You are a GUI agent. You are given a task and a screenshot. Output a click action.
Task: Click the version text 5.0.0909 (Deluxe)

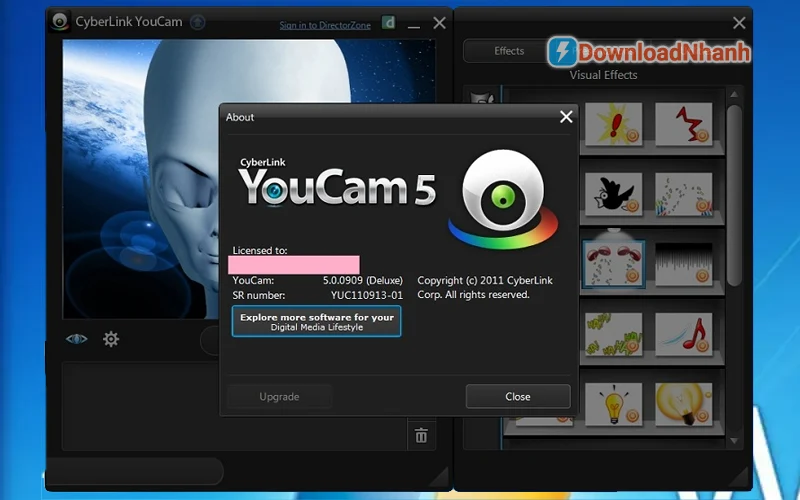[362, 281]
